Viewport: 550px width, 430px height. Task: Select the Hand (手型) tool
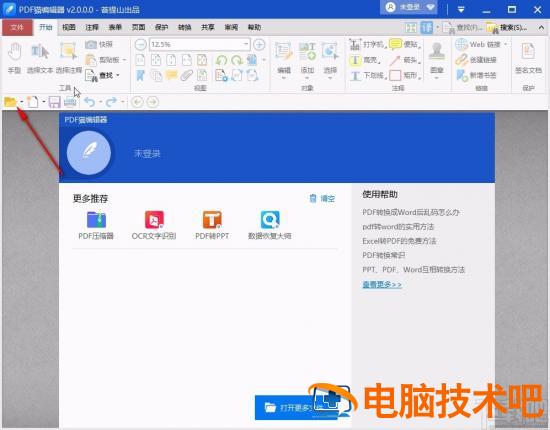(14, 58)
